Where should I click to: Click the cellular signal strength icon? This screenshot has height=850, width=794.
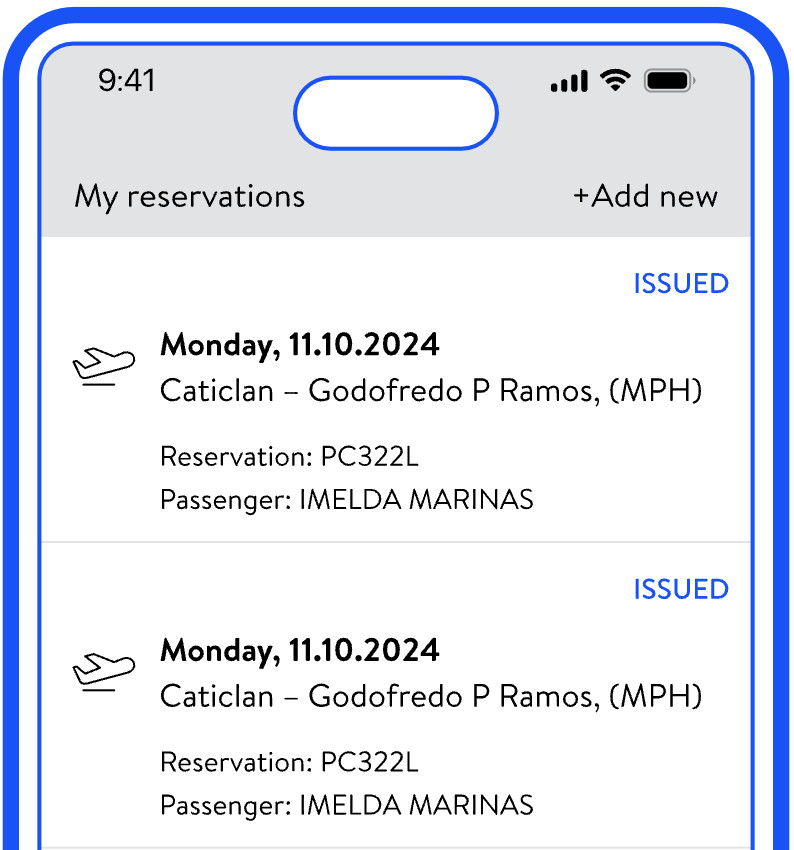tap(569, 82)
